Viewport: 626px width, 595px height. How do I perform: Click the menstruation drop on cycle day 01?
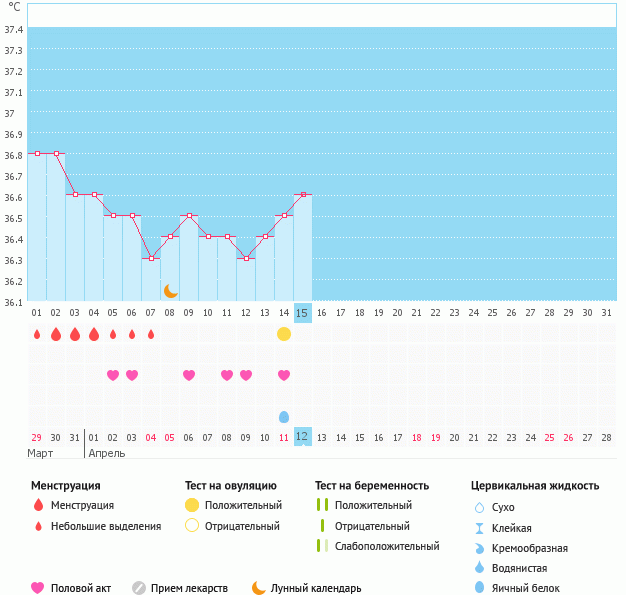[37, 333]
